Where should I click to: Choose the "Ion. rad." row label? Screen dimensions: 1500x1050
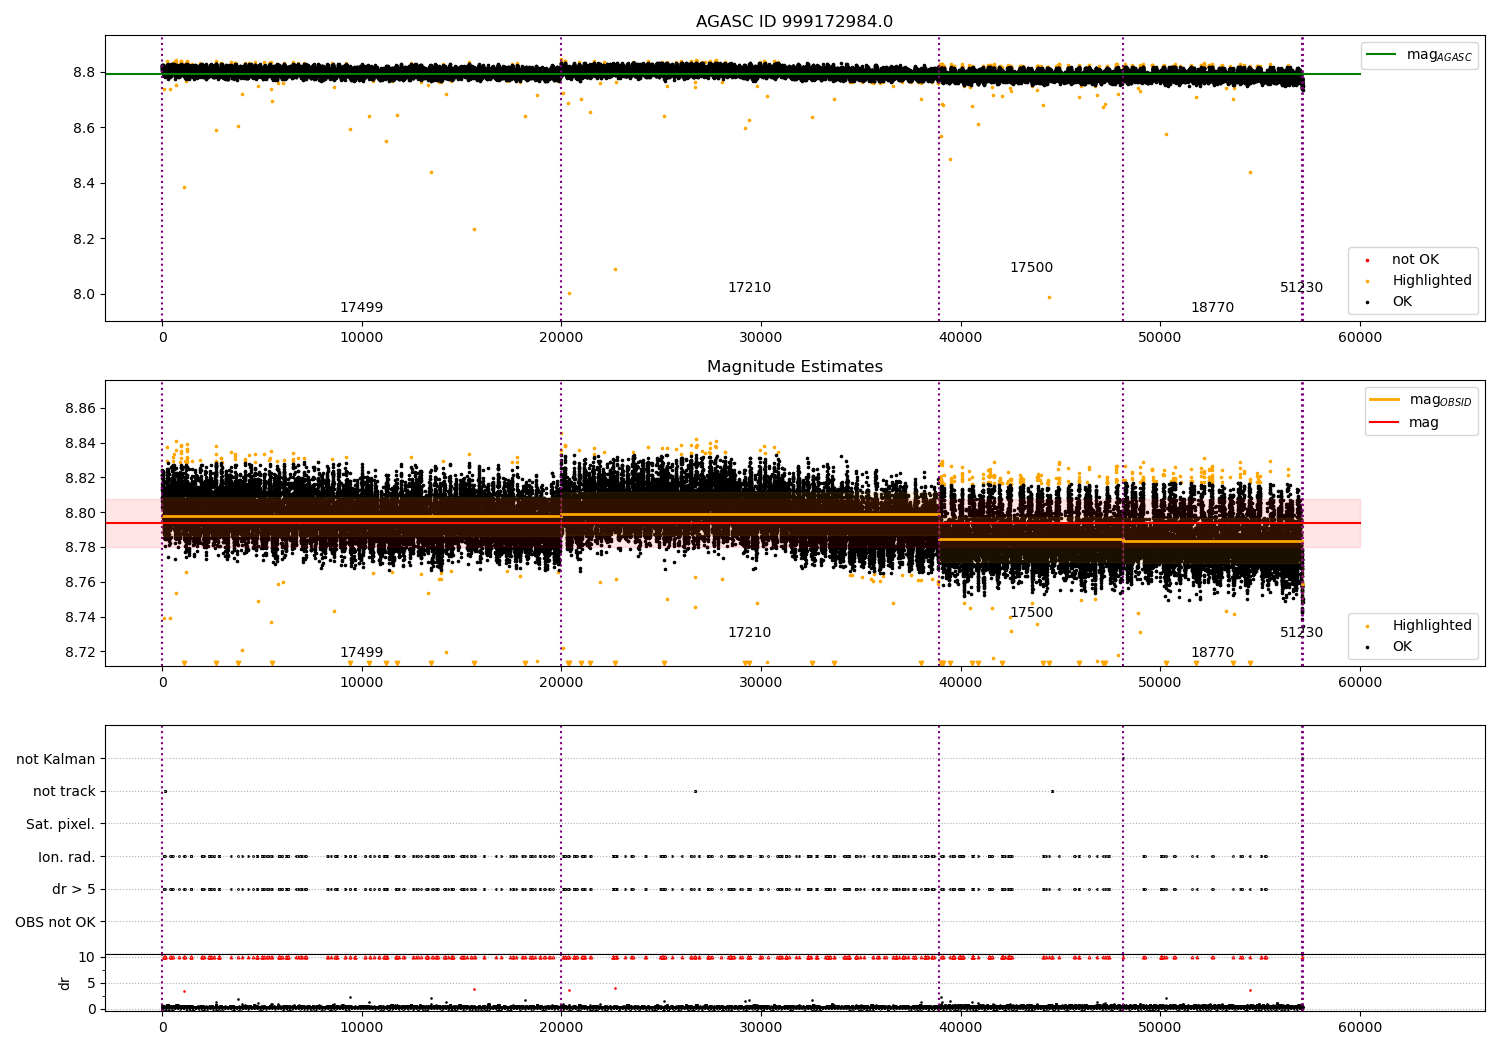click(66, 857)
